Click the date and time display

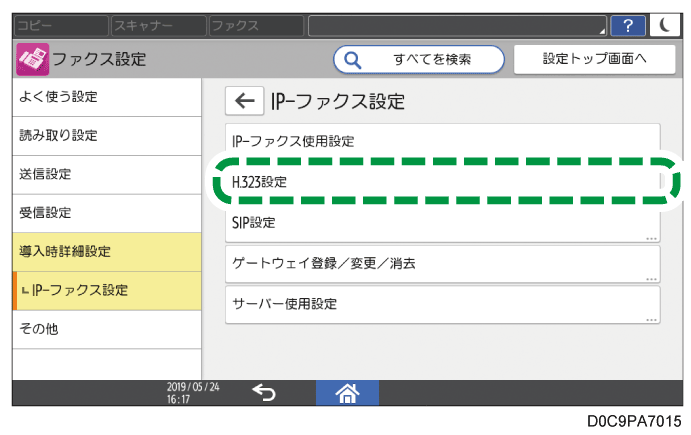click(x=193, y=393)
